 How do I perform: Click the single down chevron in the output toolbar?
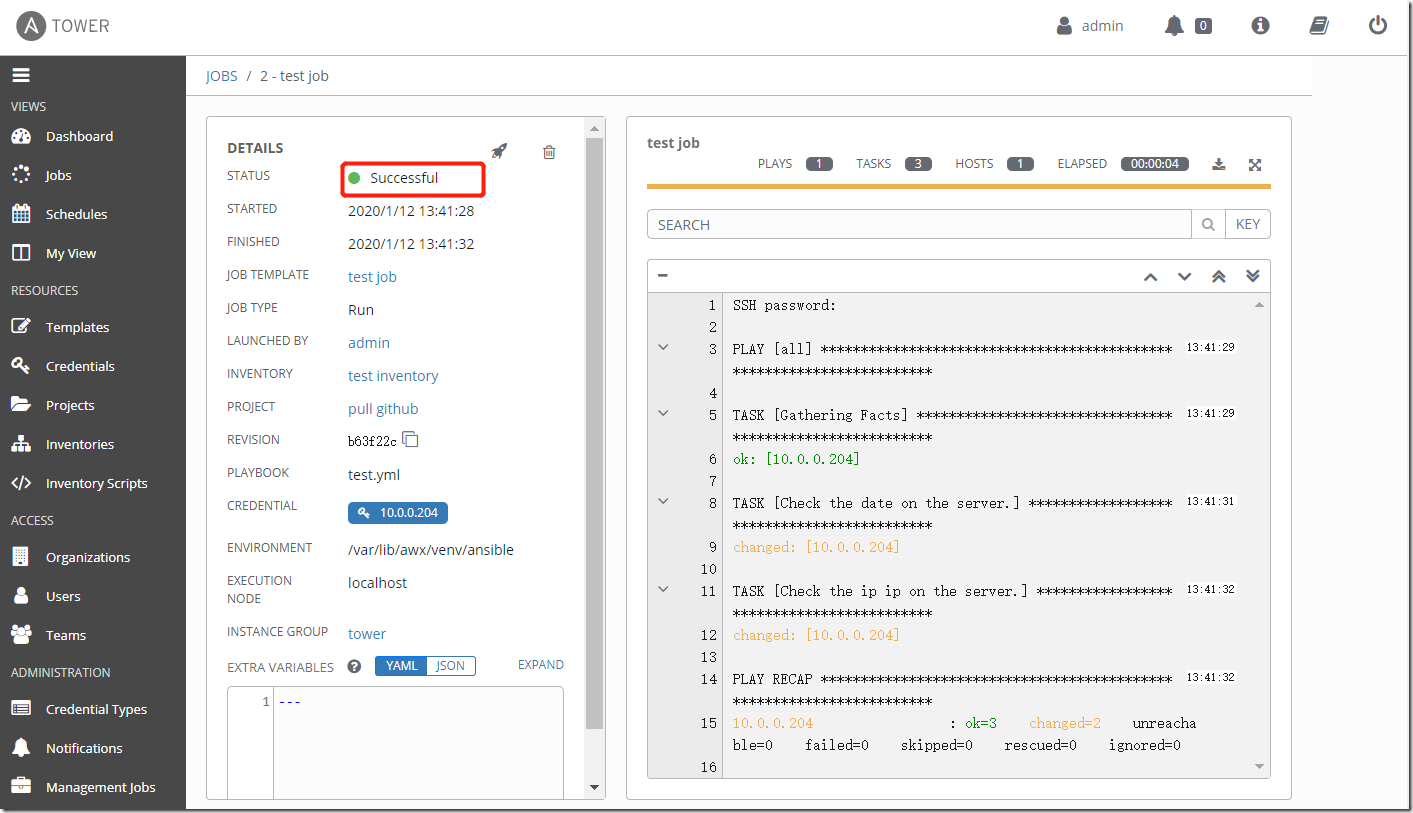(1184, 277)
